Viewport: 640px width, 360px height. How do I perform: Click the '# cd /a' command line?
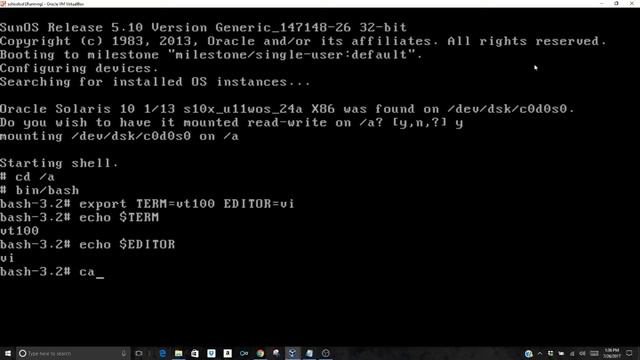[27, 177]
